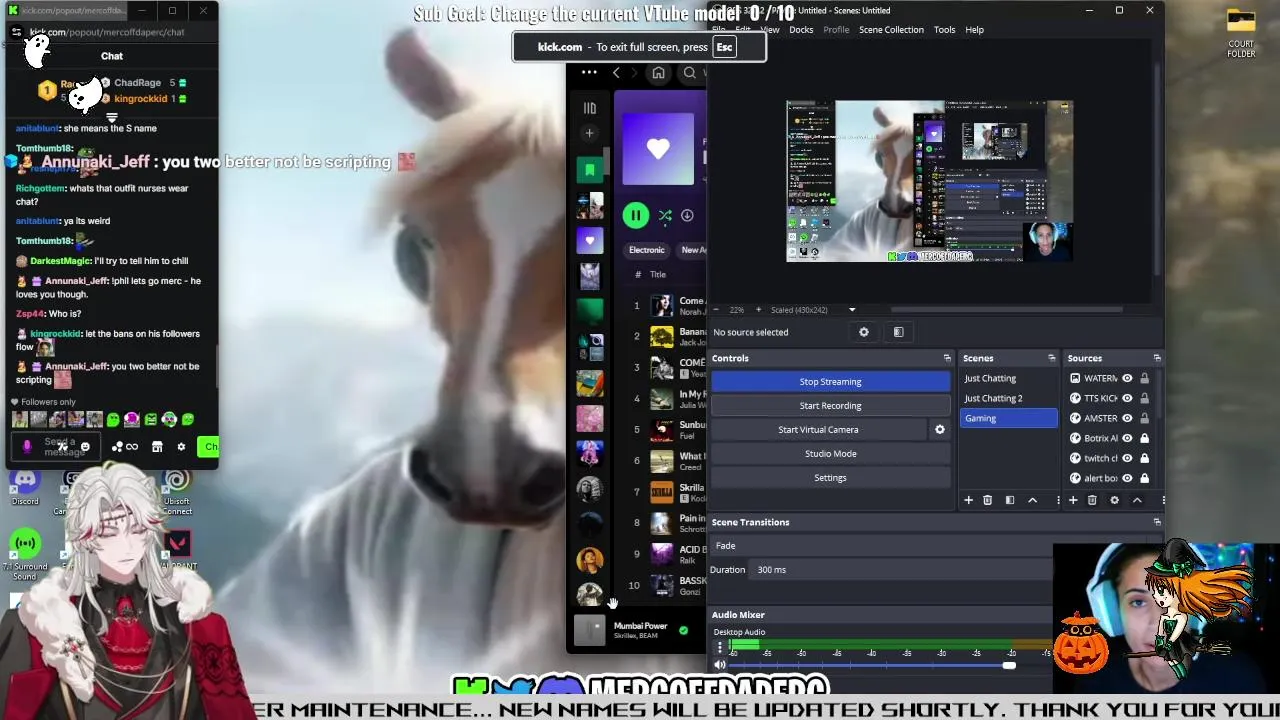Open emoji picker in Kick chat input

[x=85, y=447]
